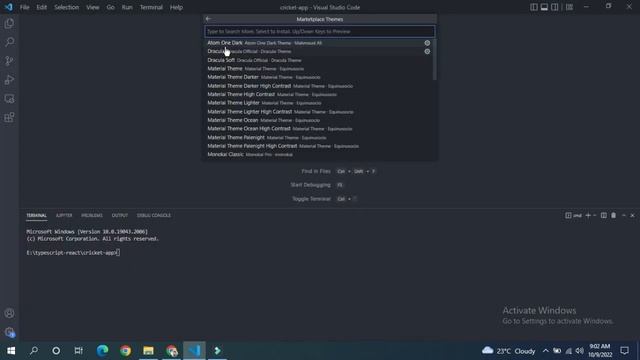Screen dimensions: 640x360
Task: Switch to the DEBUG CONSOLE tab
Action: click(154, 216)
